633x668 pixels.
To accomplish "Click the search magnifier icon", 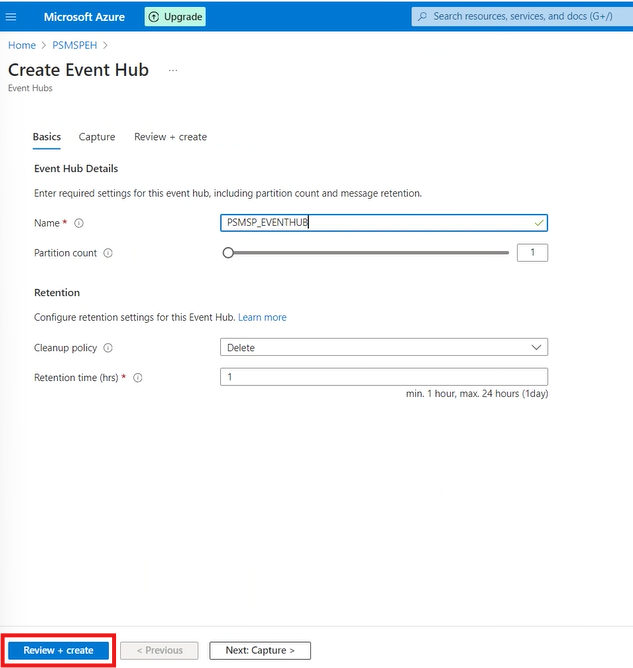I will (423, 17).
